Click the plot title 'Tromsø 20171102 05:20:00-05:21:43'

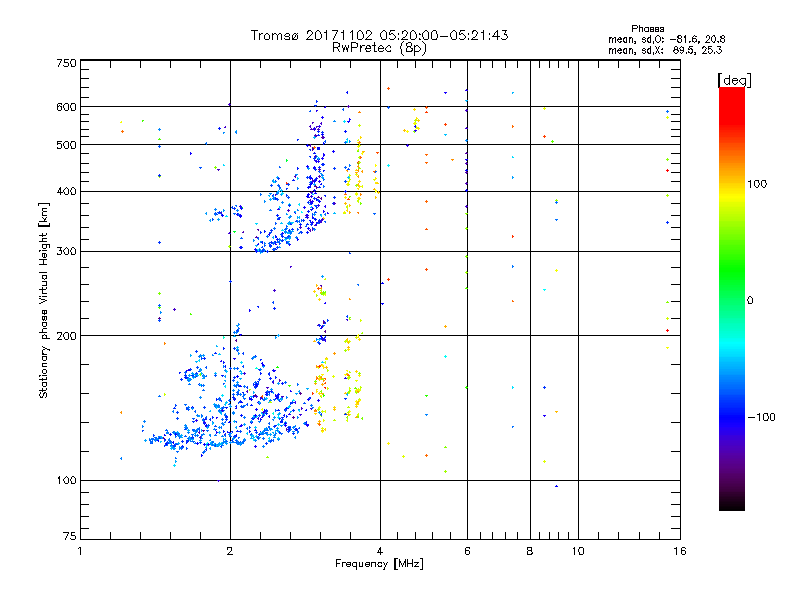379,35
